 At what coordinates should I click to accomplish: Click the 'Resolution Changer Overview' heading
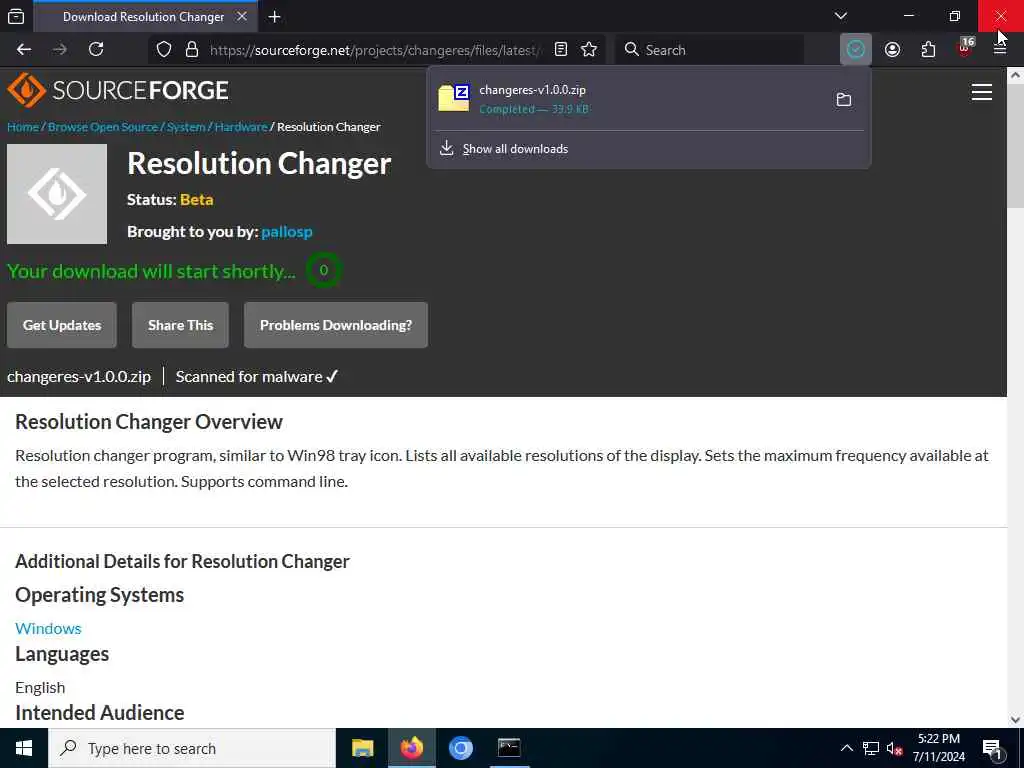[149, 422]
